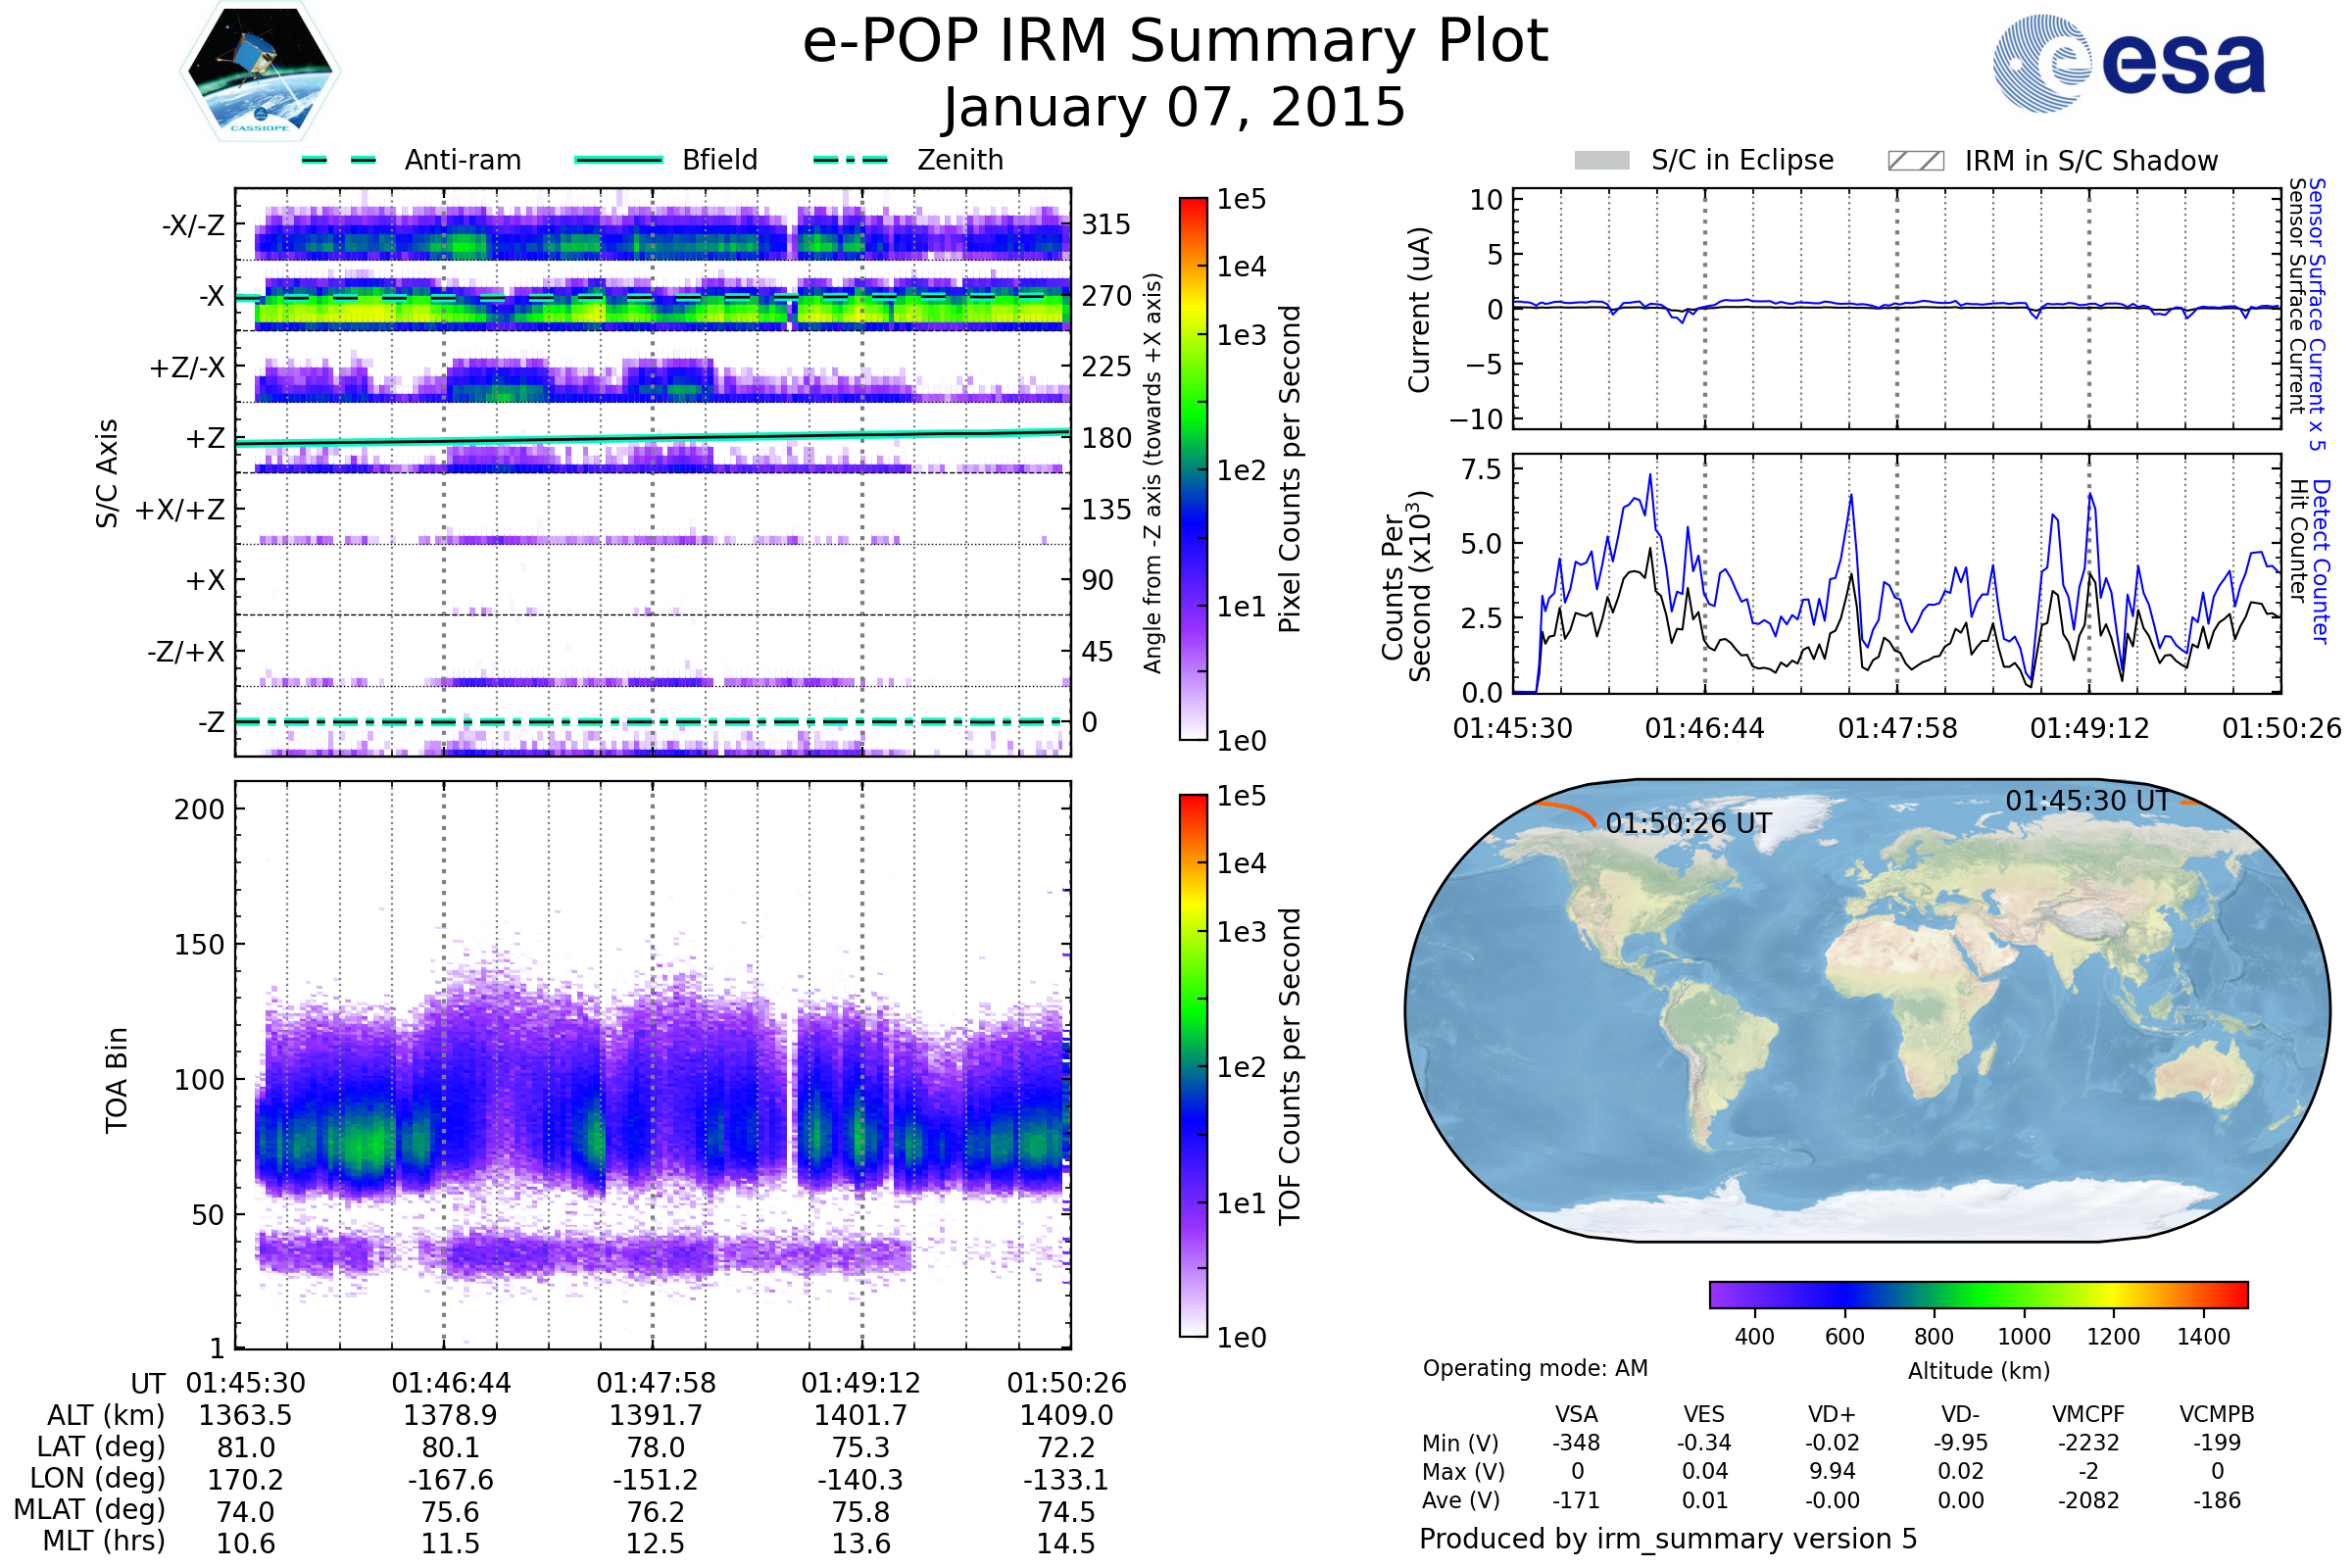
Task: Click the ESA logo
Action: tap(2128, 64)
